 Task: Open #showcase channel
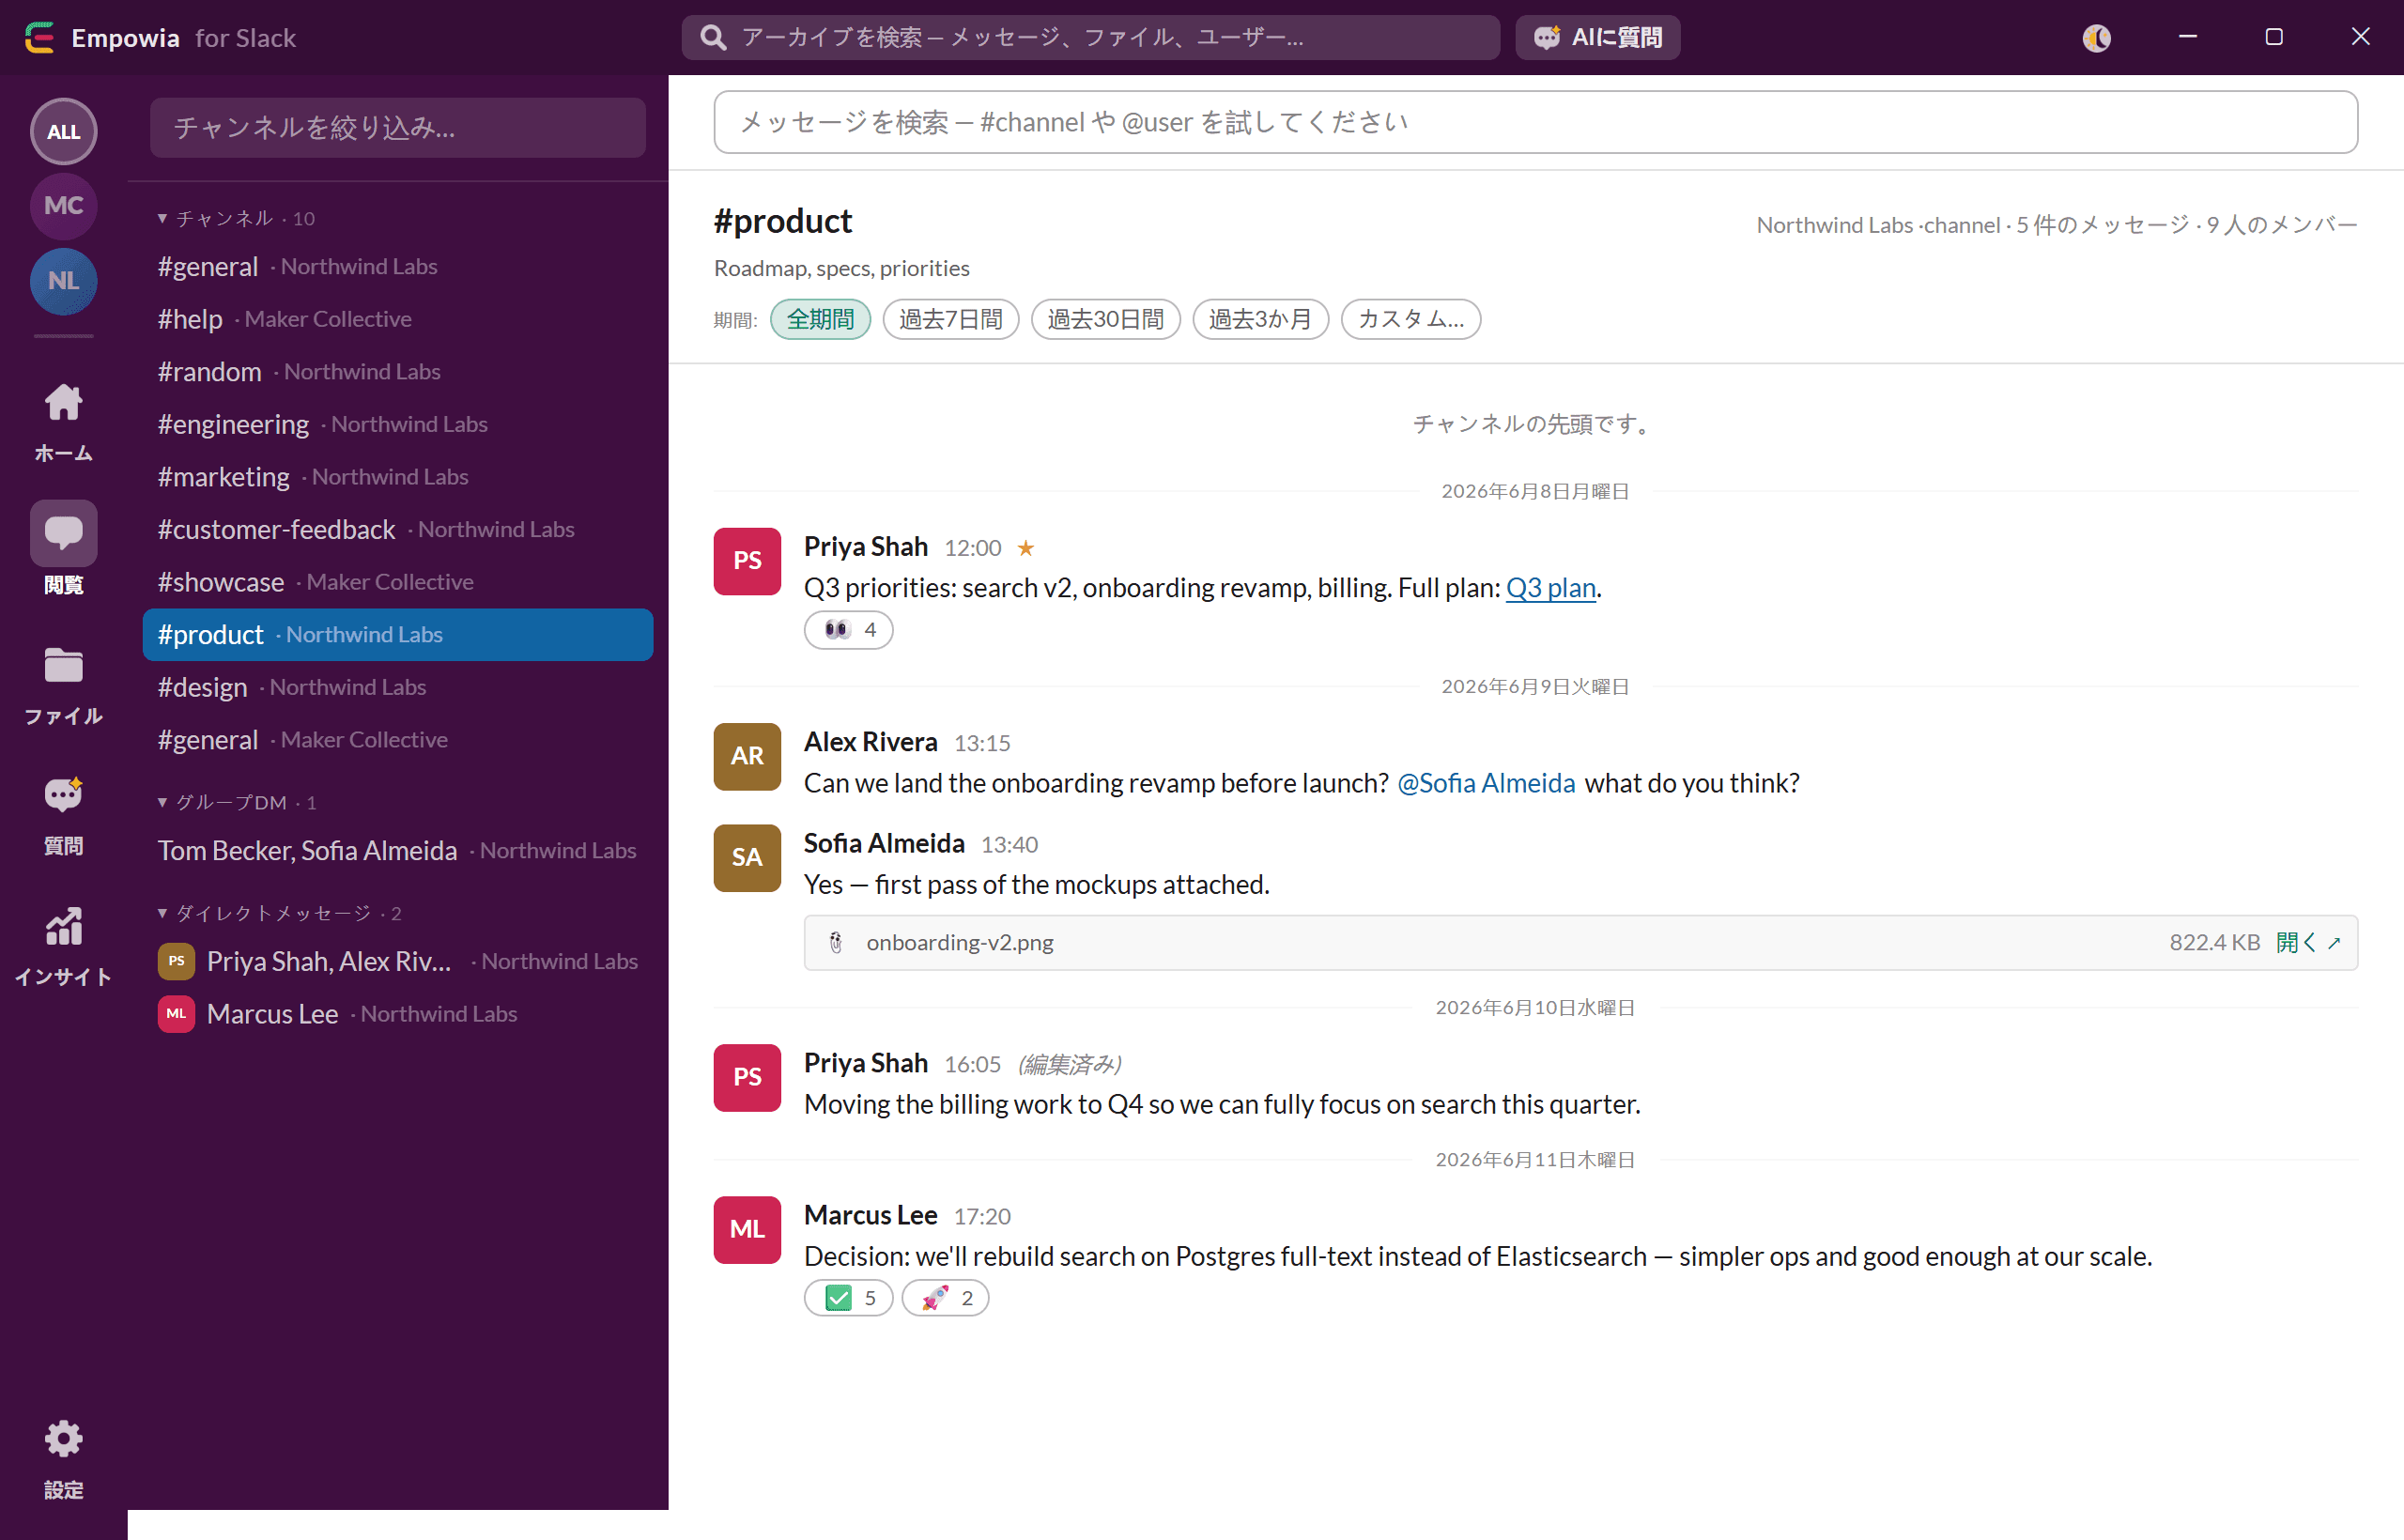(x=397, y=582)
